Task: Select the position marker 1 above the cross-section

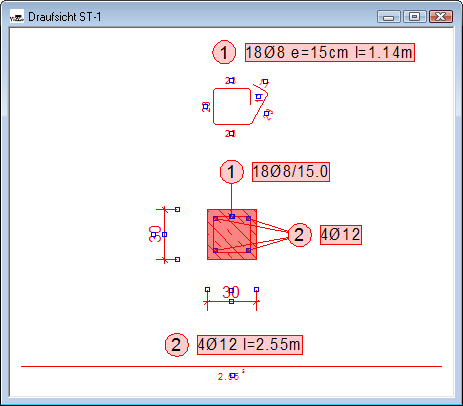Action: pyautogui.click(x=232, y=172)
